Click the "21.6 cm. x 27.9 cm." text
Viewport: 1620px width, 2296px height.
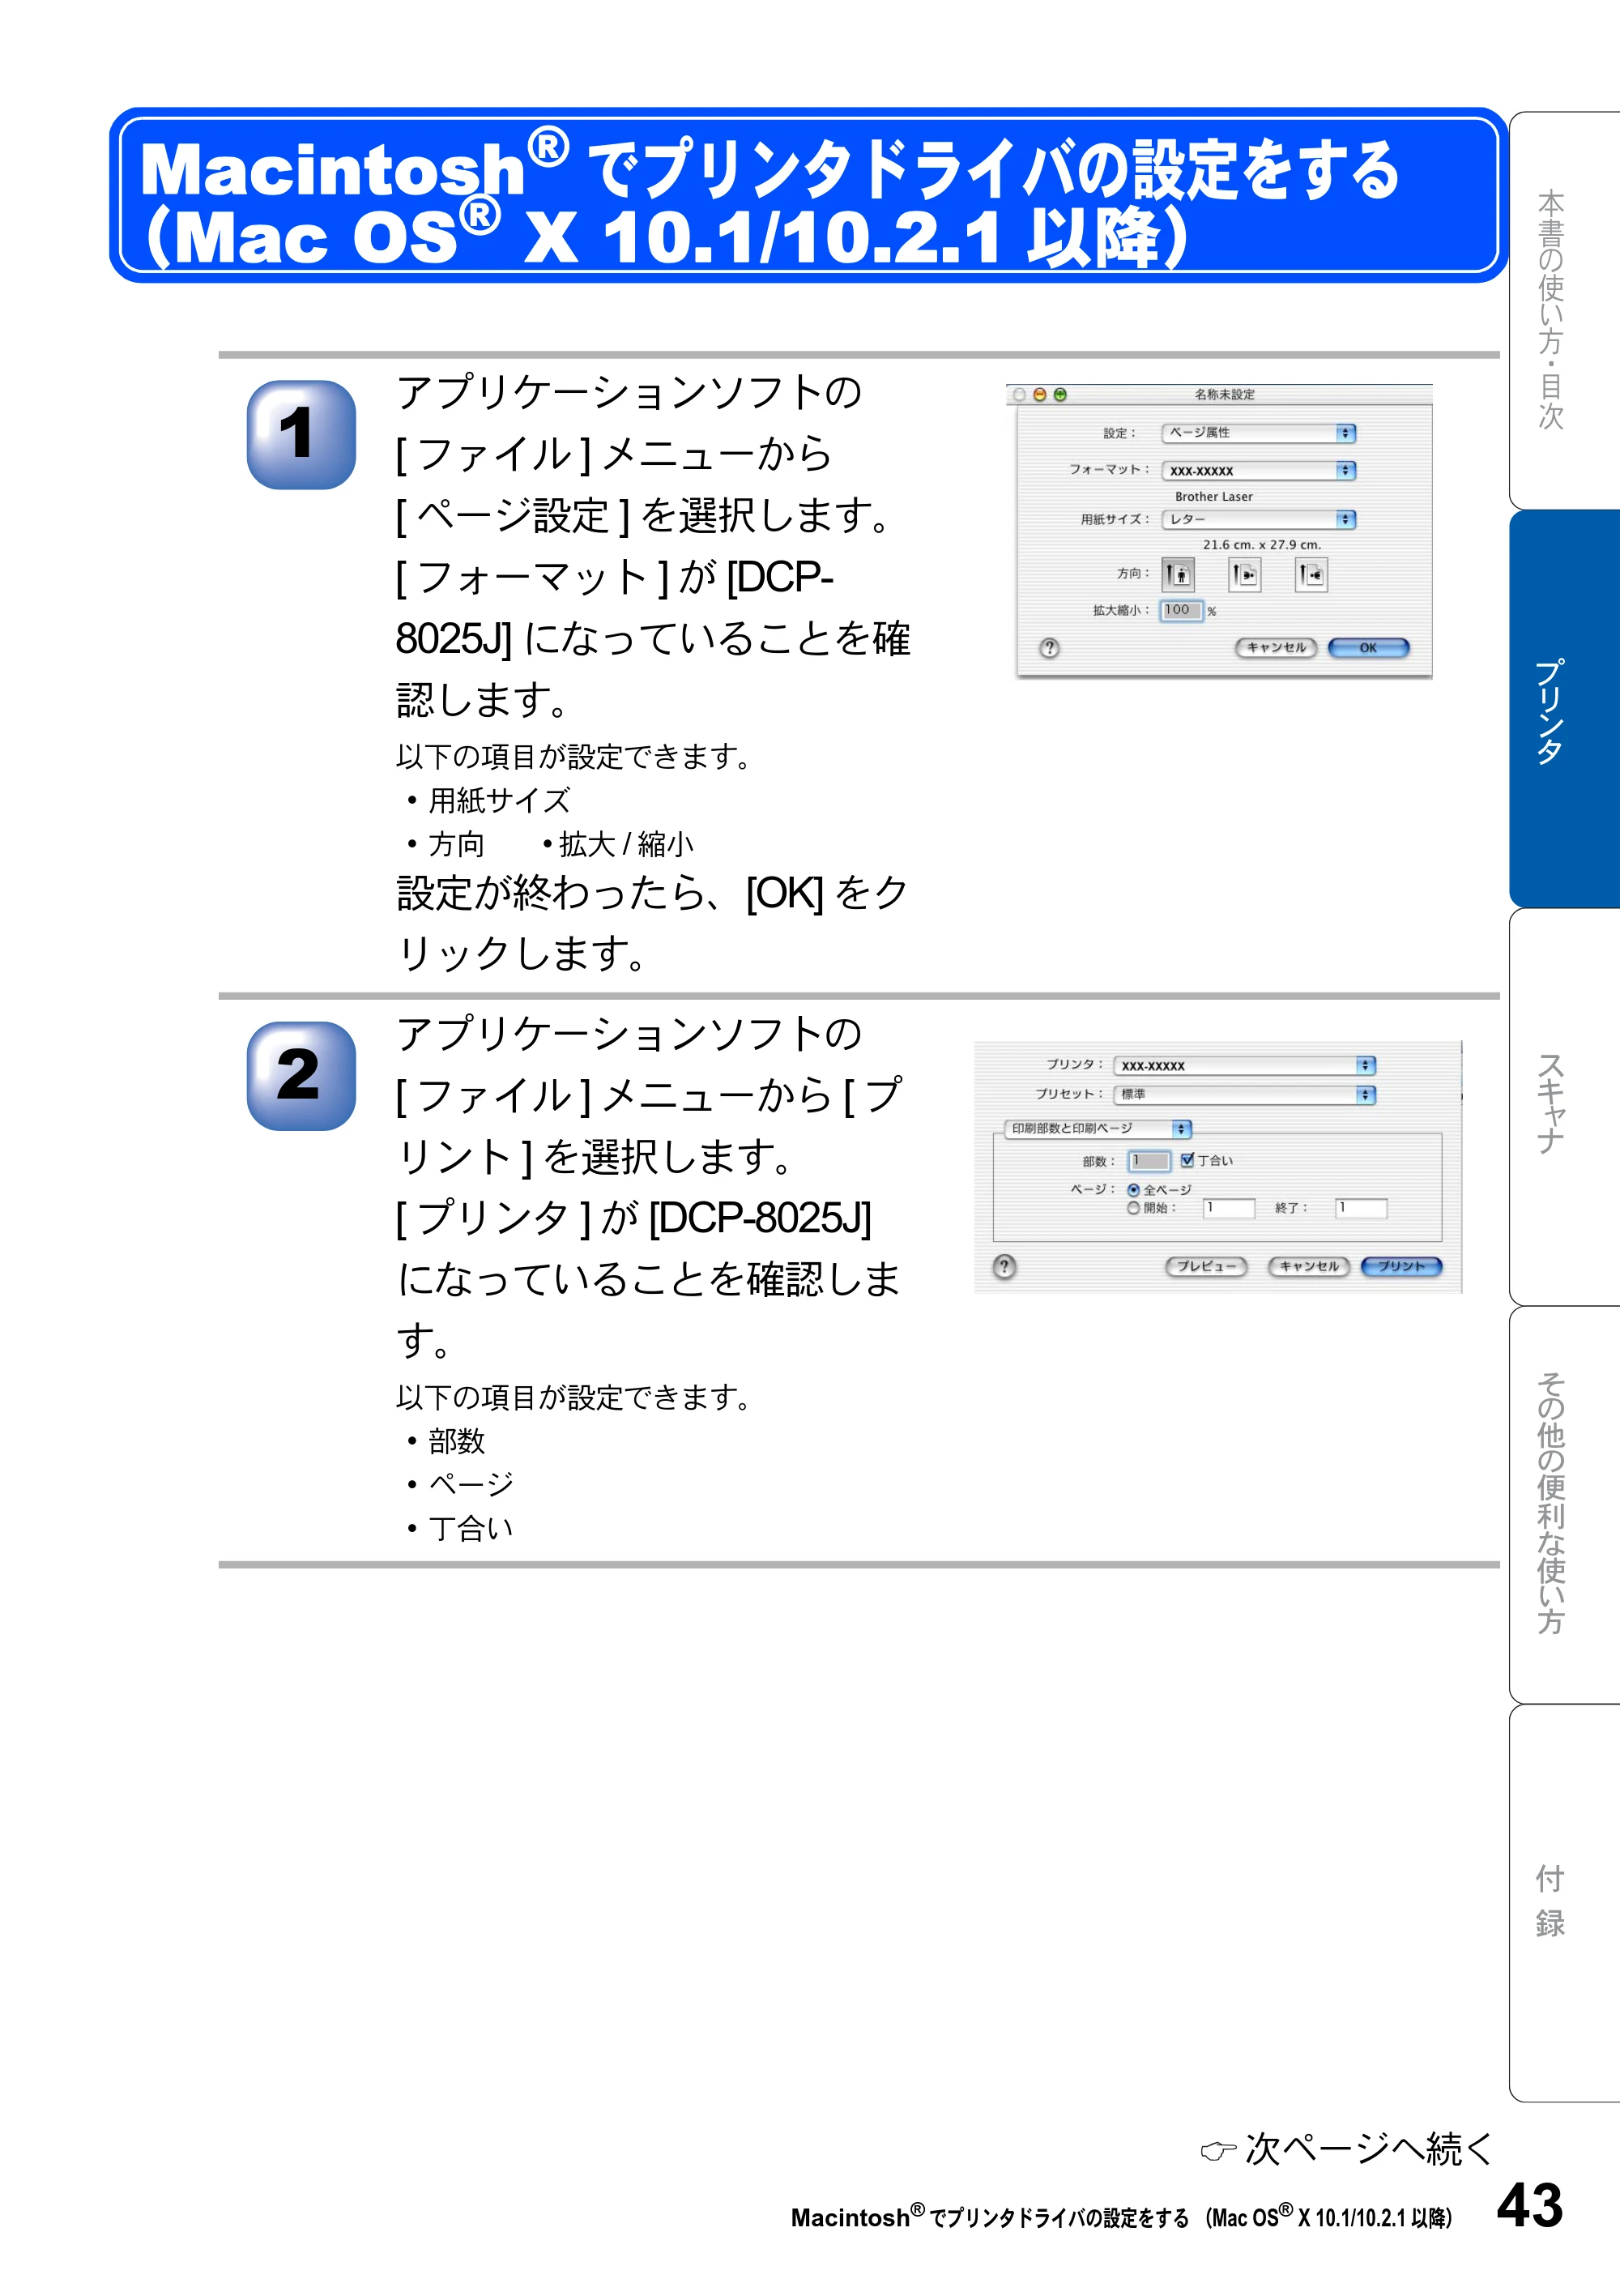click(x=1262, y=545)
